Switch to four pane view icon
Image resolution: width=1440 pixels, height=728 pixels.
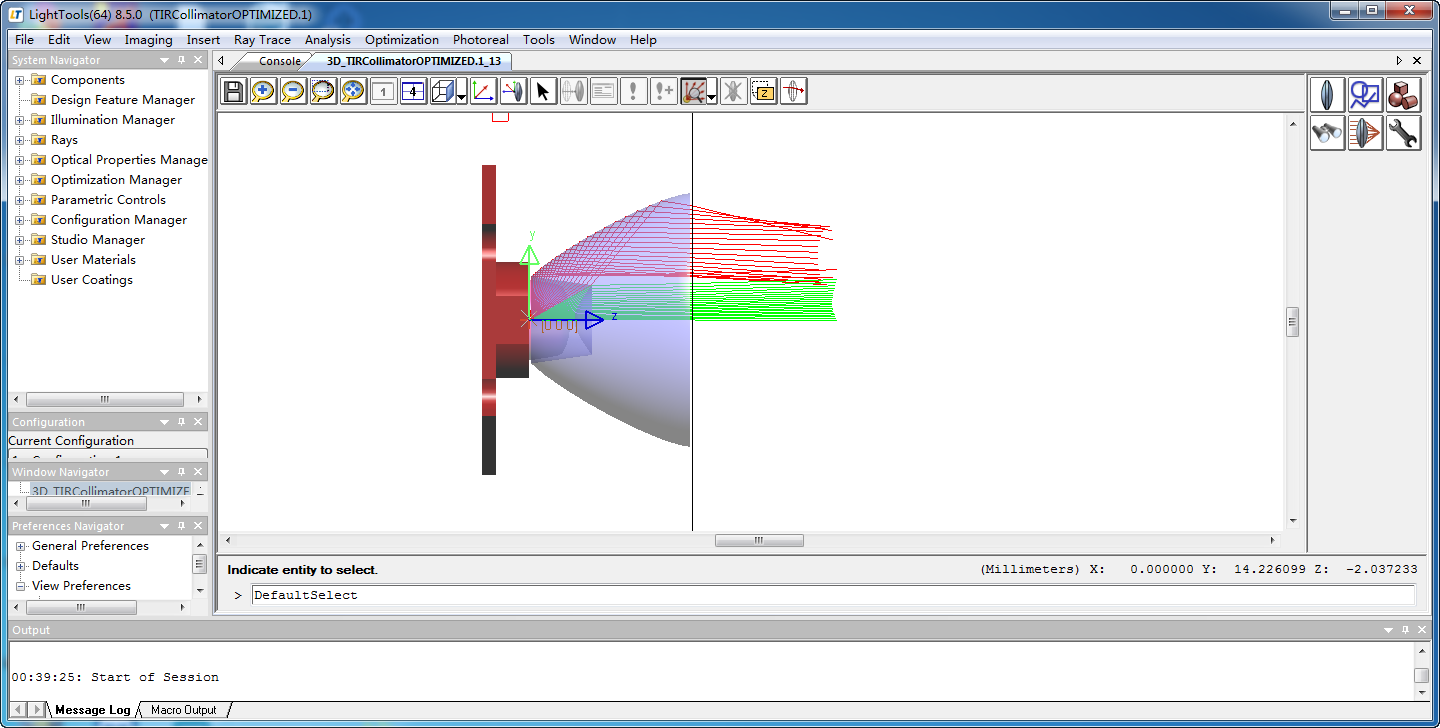pyautogui.click(x=413, y=92)
